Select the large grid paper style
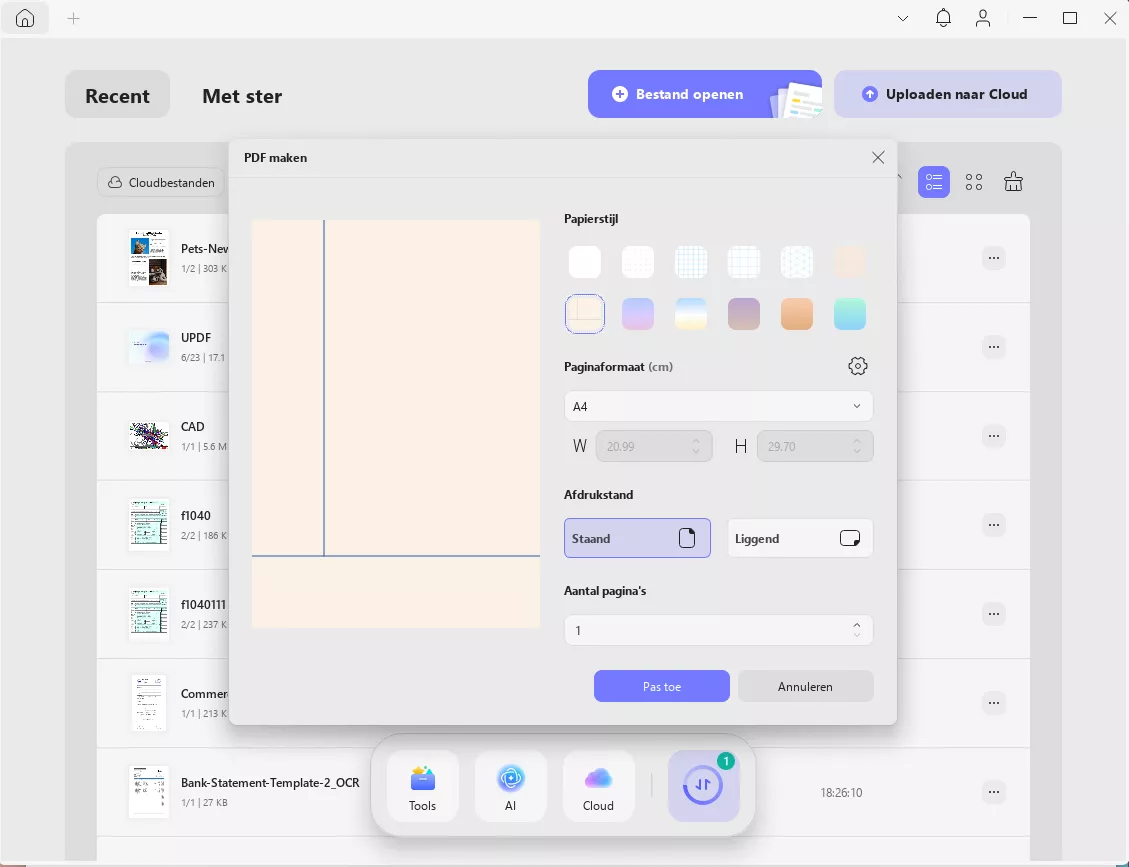The image size is (1129, 867). [744, 261]
